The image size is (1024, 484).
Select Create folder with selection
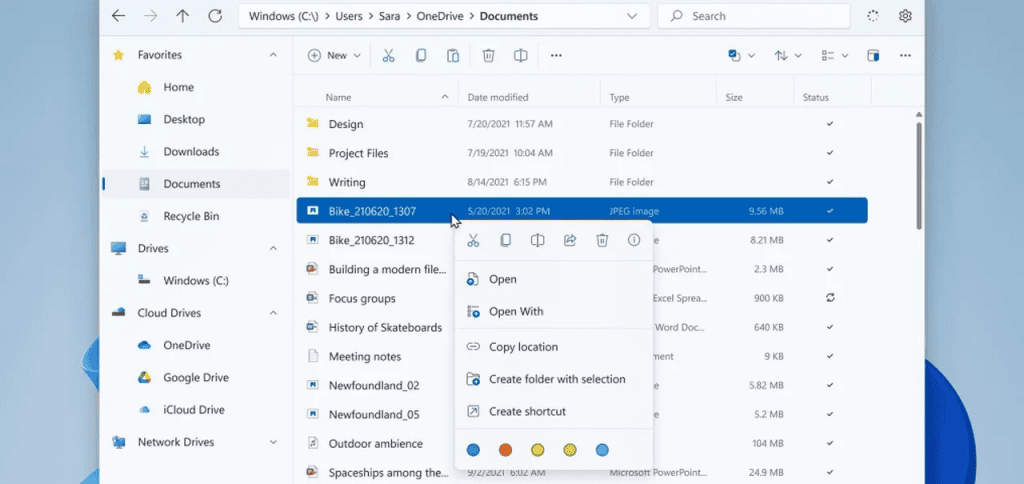pos(556,379)
